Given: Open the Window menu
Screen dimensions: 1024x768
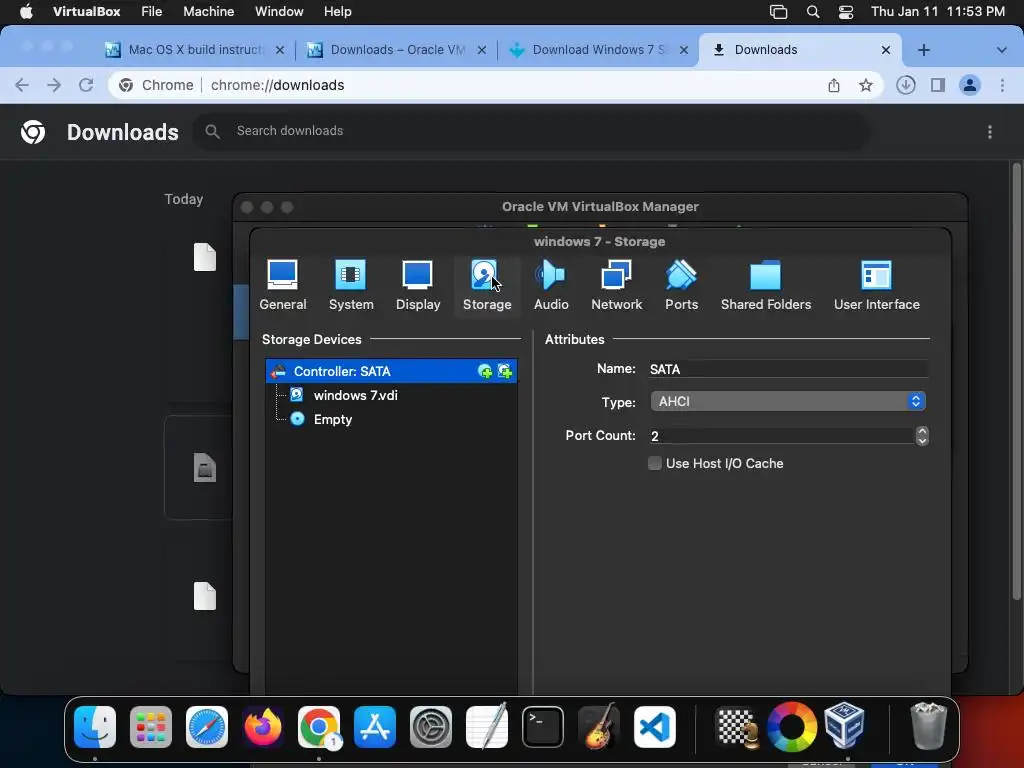Looking at the screenshot, I should tap(279, 12).
